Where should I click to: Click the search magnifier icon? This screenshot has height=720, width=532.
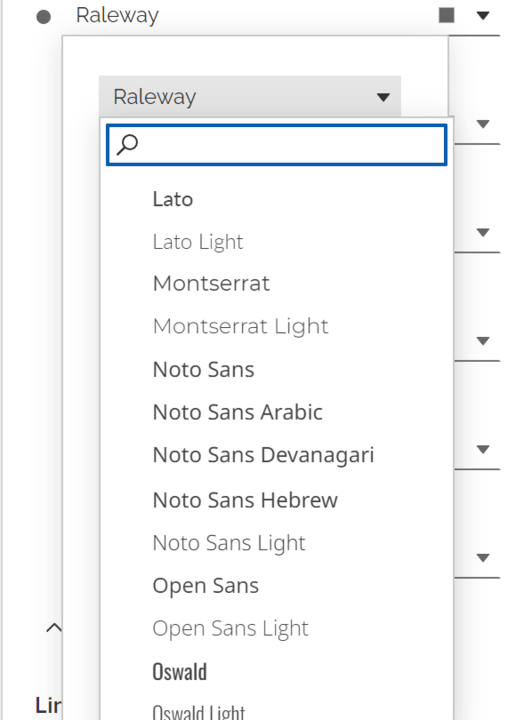pyautogui.click(x=127, y=145)
